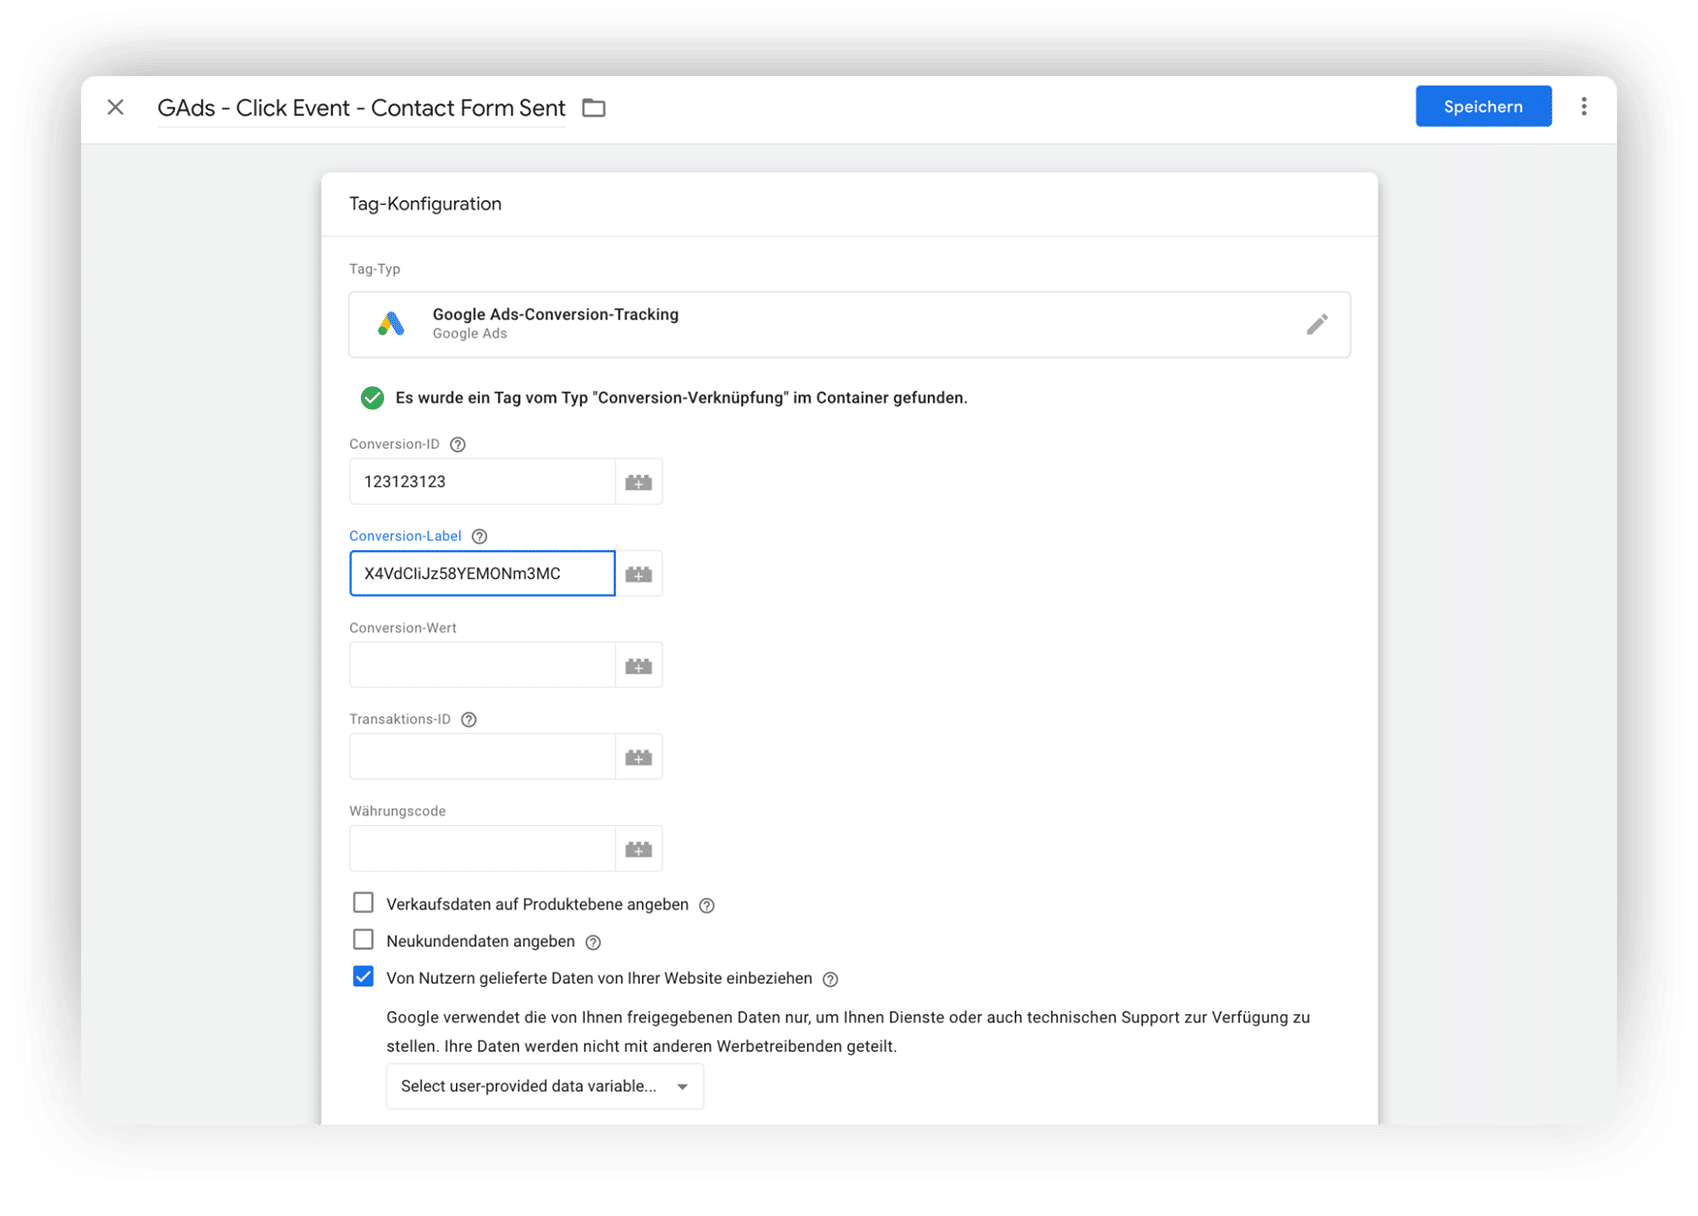Open variable picker for Währungscode
Image resolution: width=1698 pixels, height=1216 pixels.
coord(639,849)
